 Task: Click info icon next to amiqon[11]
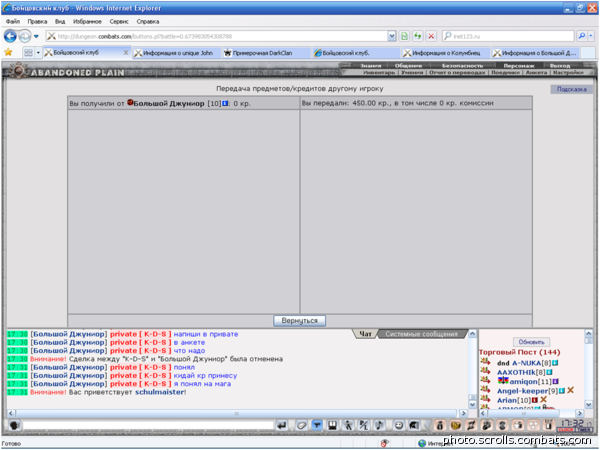pyautogui.click(x=555, y=382)
